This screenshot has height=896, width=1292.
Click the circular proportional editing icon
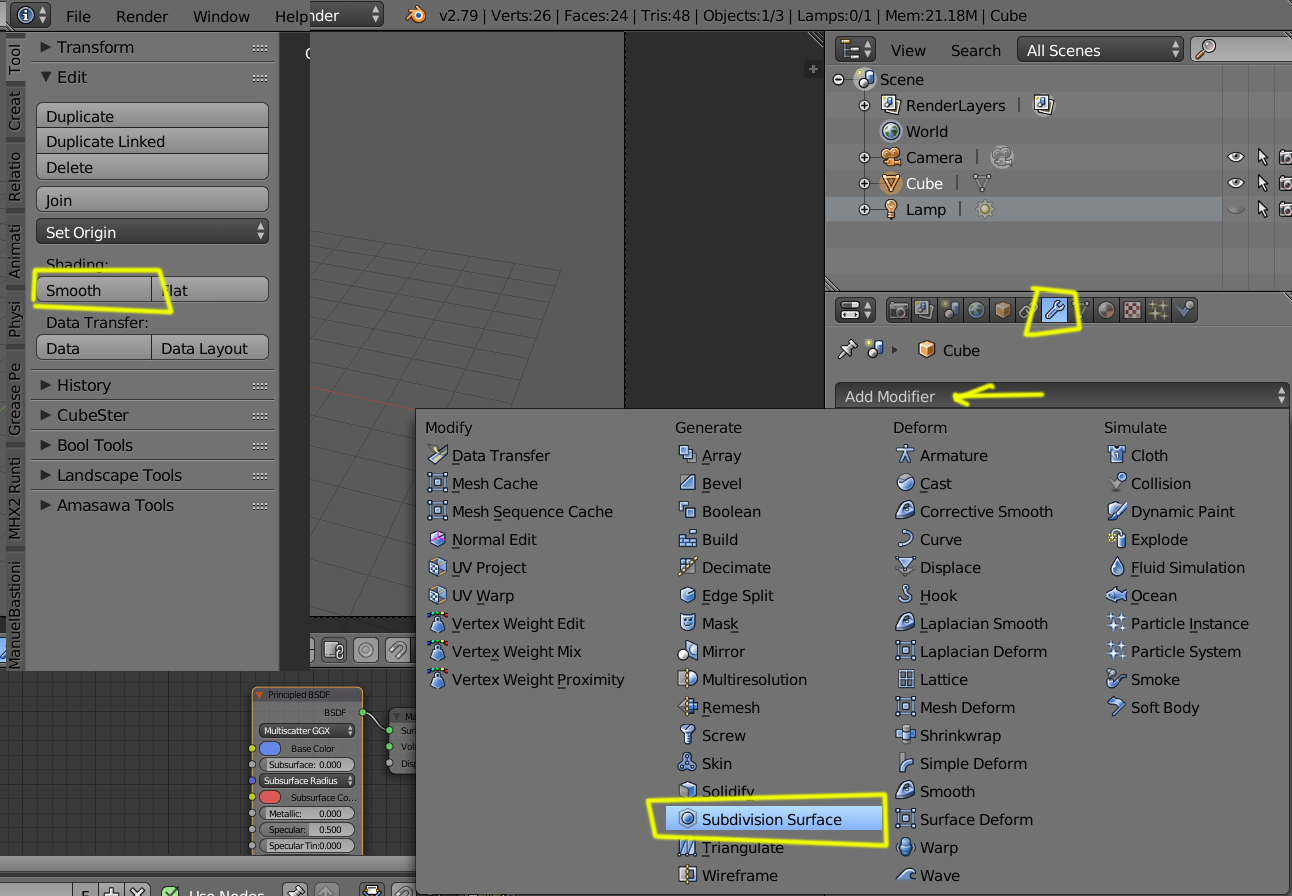point(366,650)
